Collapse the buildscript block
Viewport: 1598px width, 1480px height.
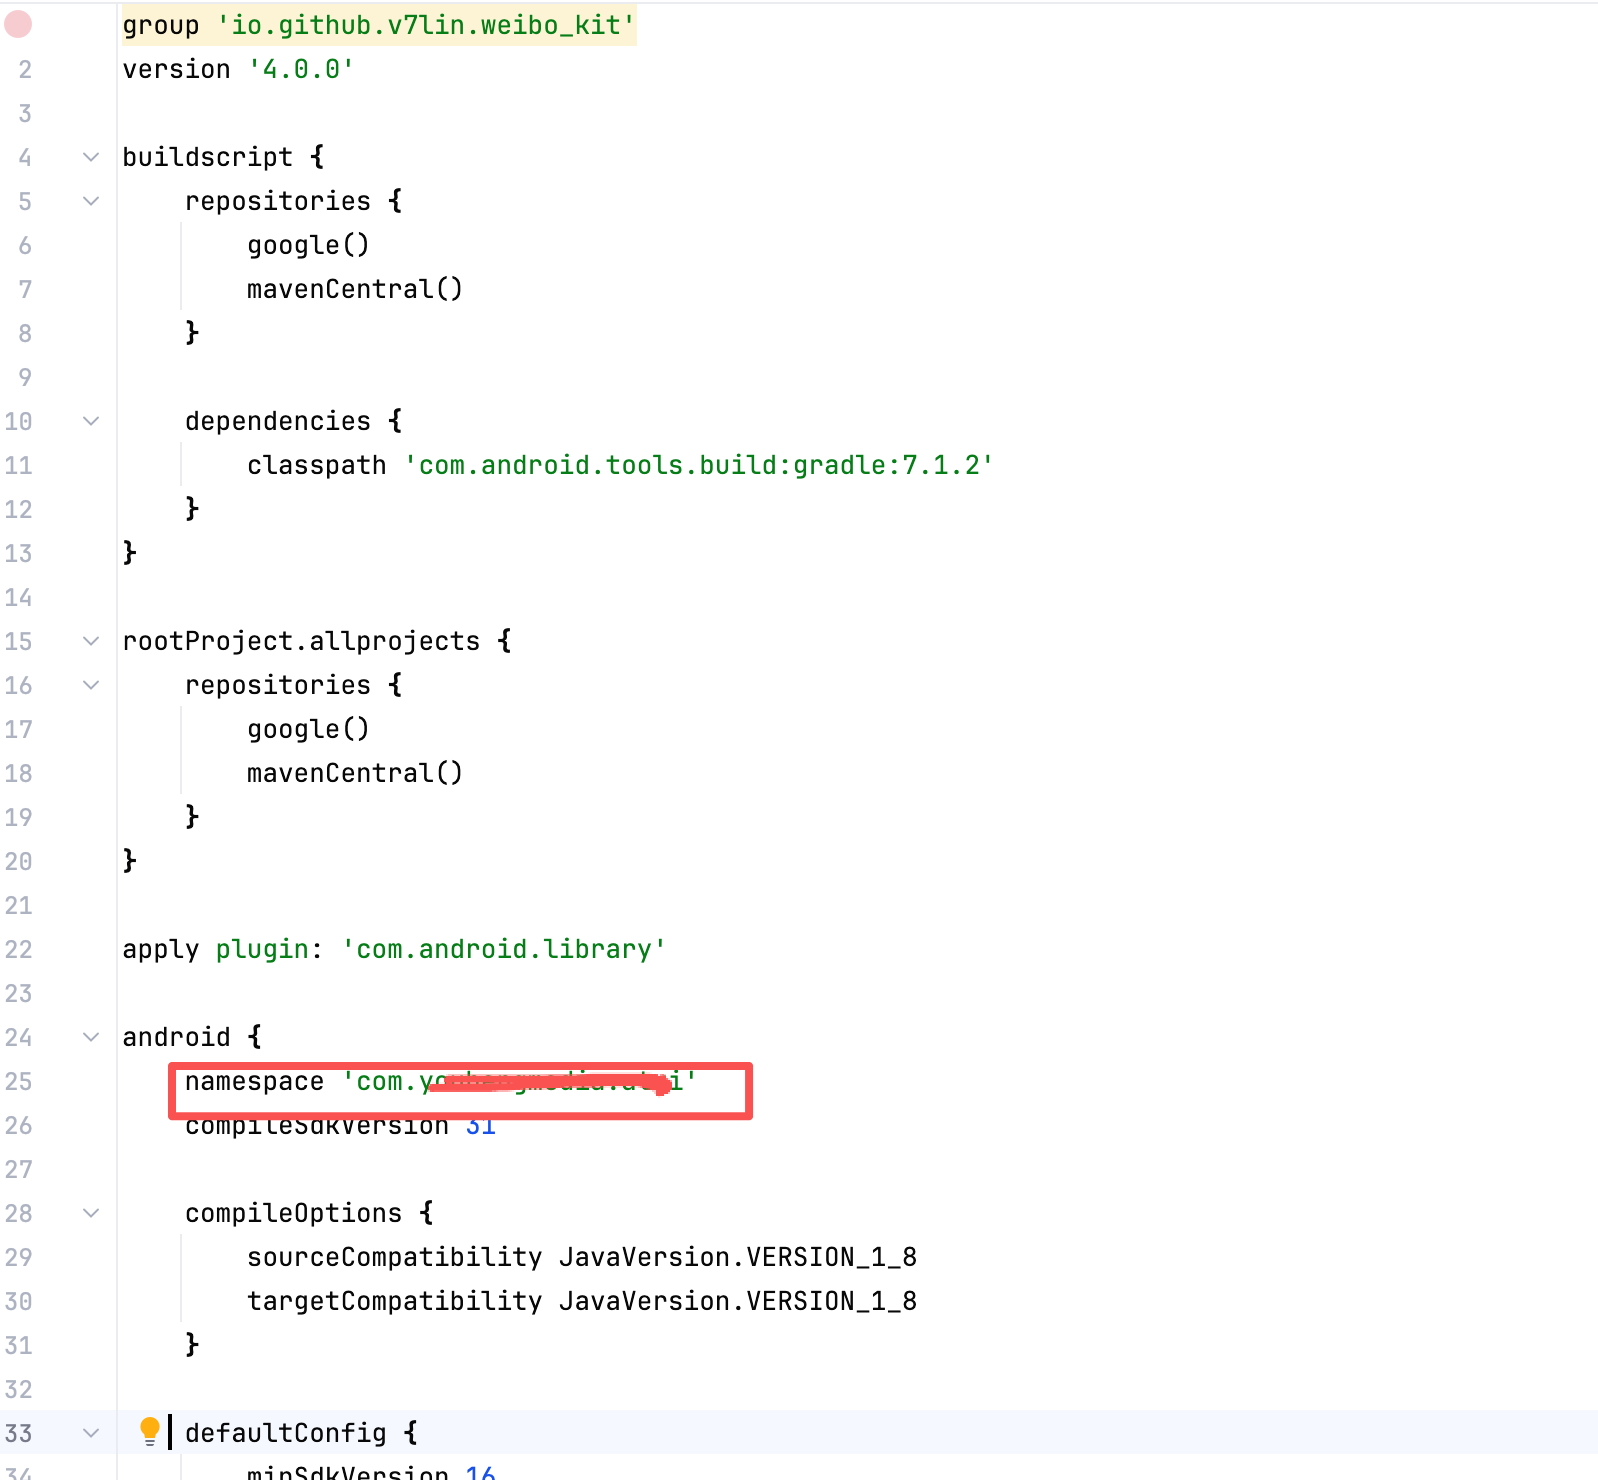(91, 157)
